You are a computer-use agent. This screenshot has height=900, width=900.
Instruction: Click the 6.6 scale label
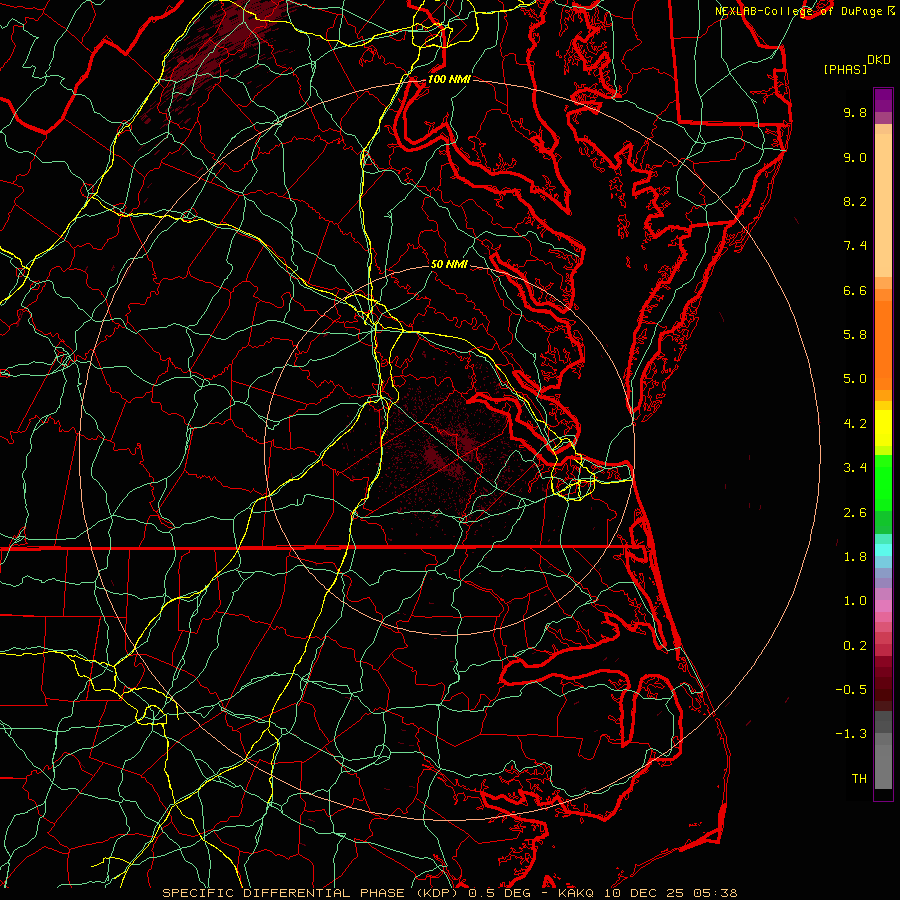click(855, 290)
